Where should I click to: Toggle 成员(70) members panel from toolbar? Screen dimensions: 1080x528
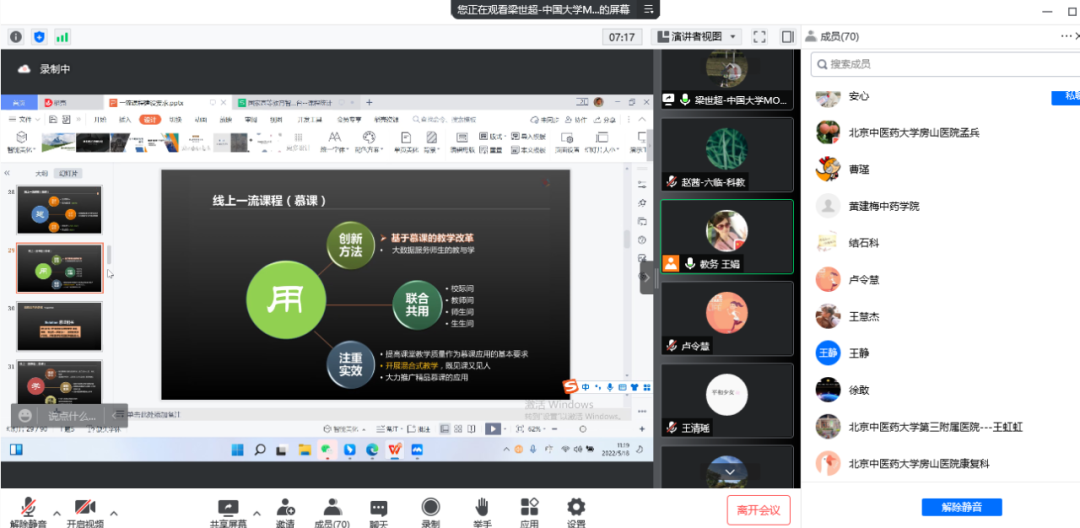click(332, 507)
